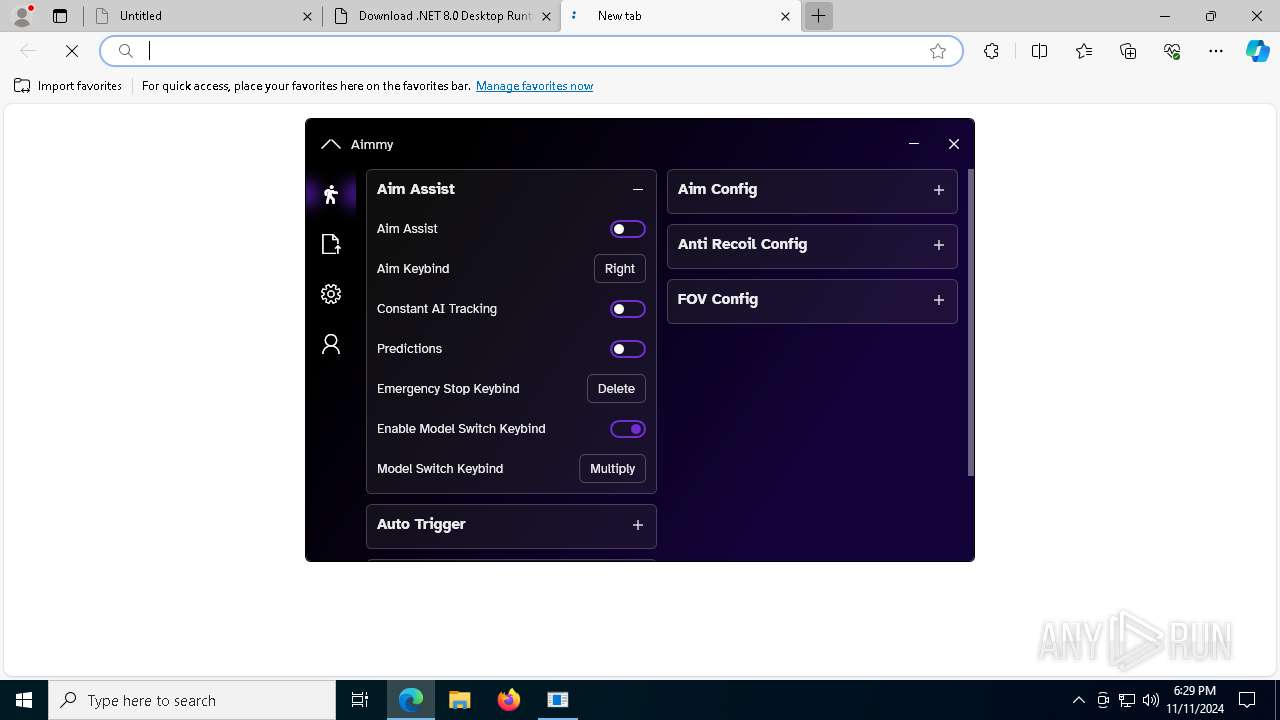Close the Untitled browser tab

click(307, 16)
